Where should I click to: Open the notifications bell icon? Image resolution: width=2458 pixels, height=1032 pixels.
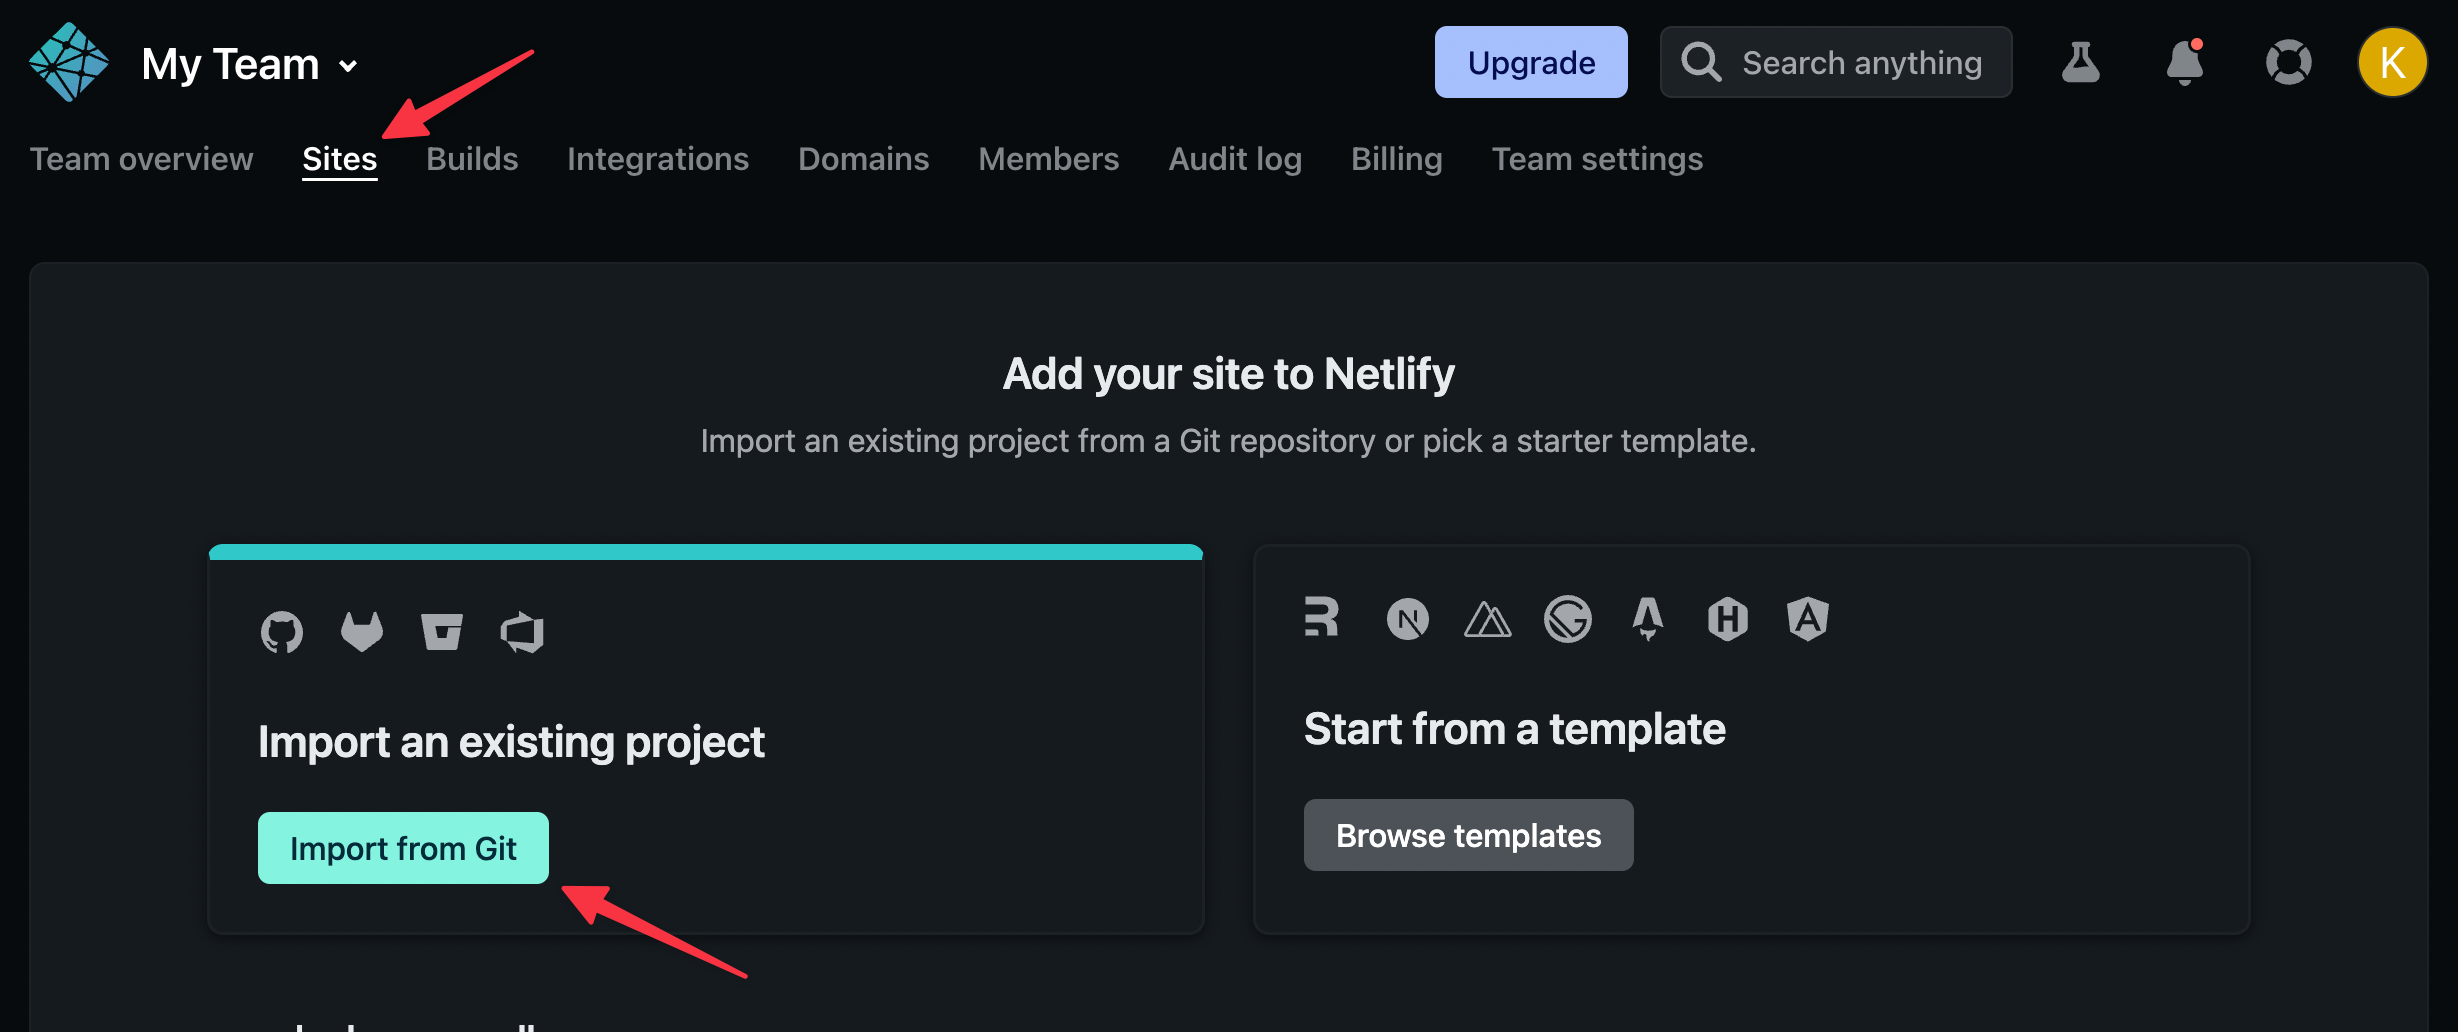(2184, 63)
